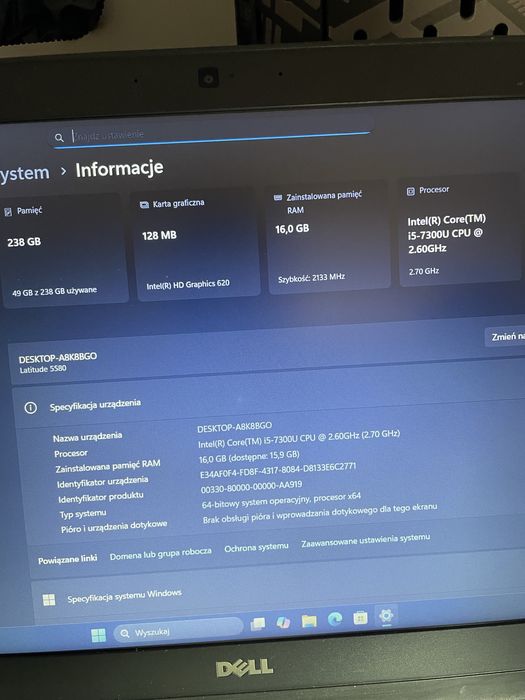Click the Settings gear on the taskbar
The image size is (525, 700).
[x=386, y=616]
